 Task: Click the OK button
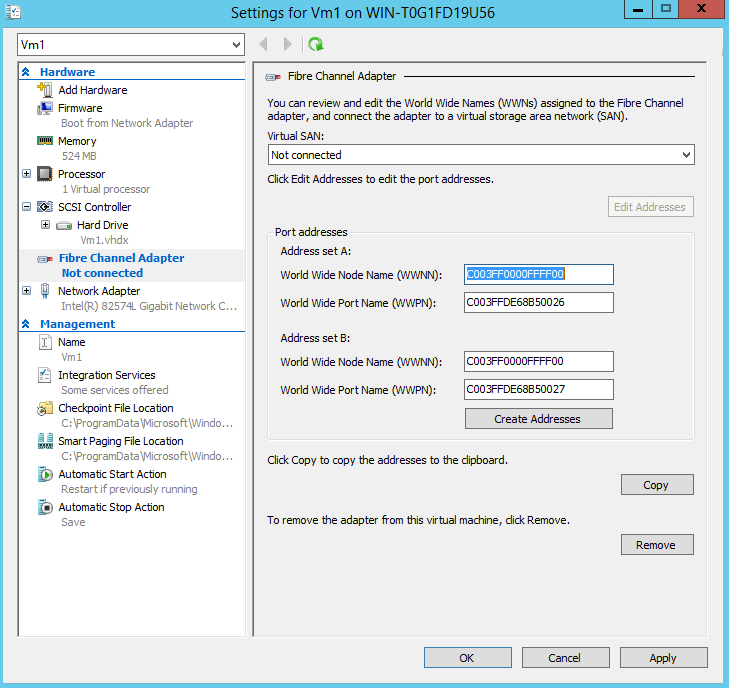click(x=467, y=658)
